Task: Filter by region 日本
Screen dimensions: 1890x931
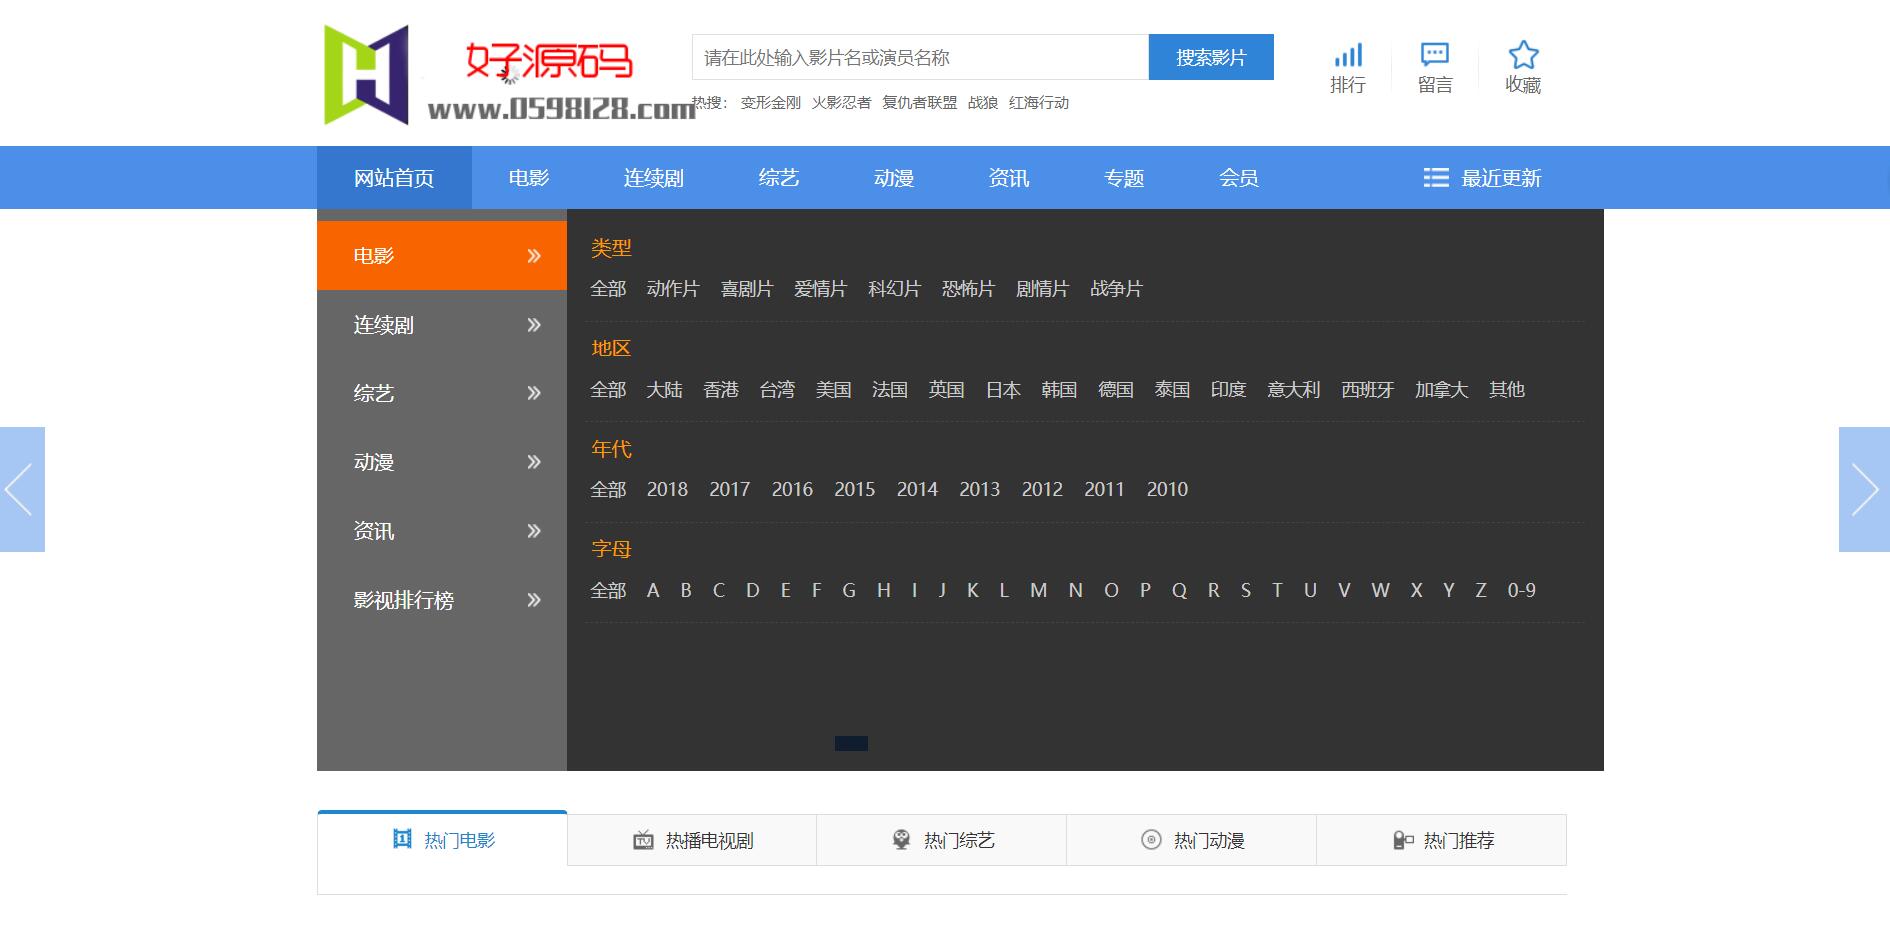Action: tap(1003, 390)
